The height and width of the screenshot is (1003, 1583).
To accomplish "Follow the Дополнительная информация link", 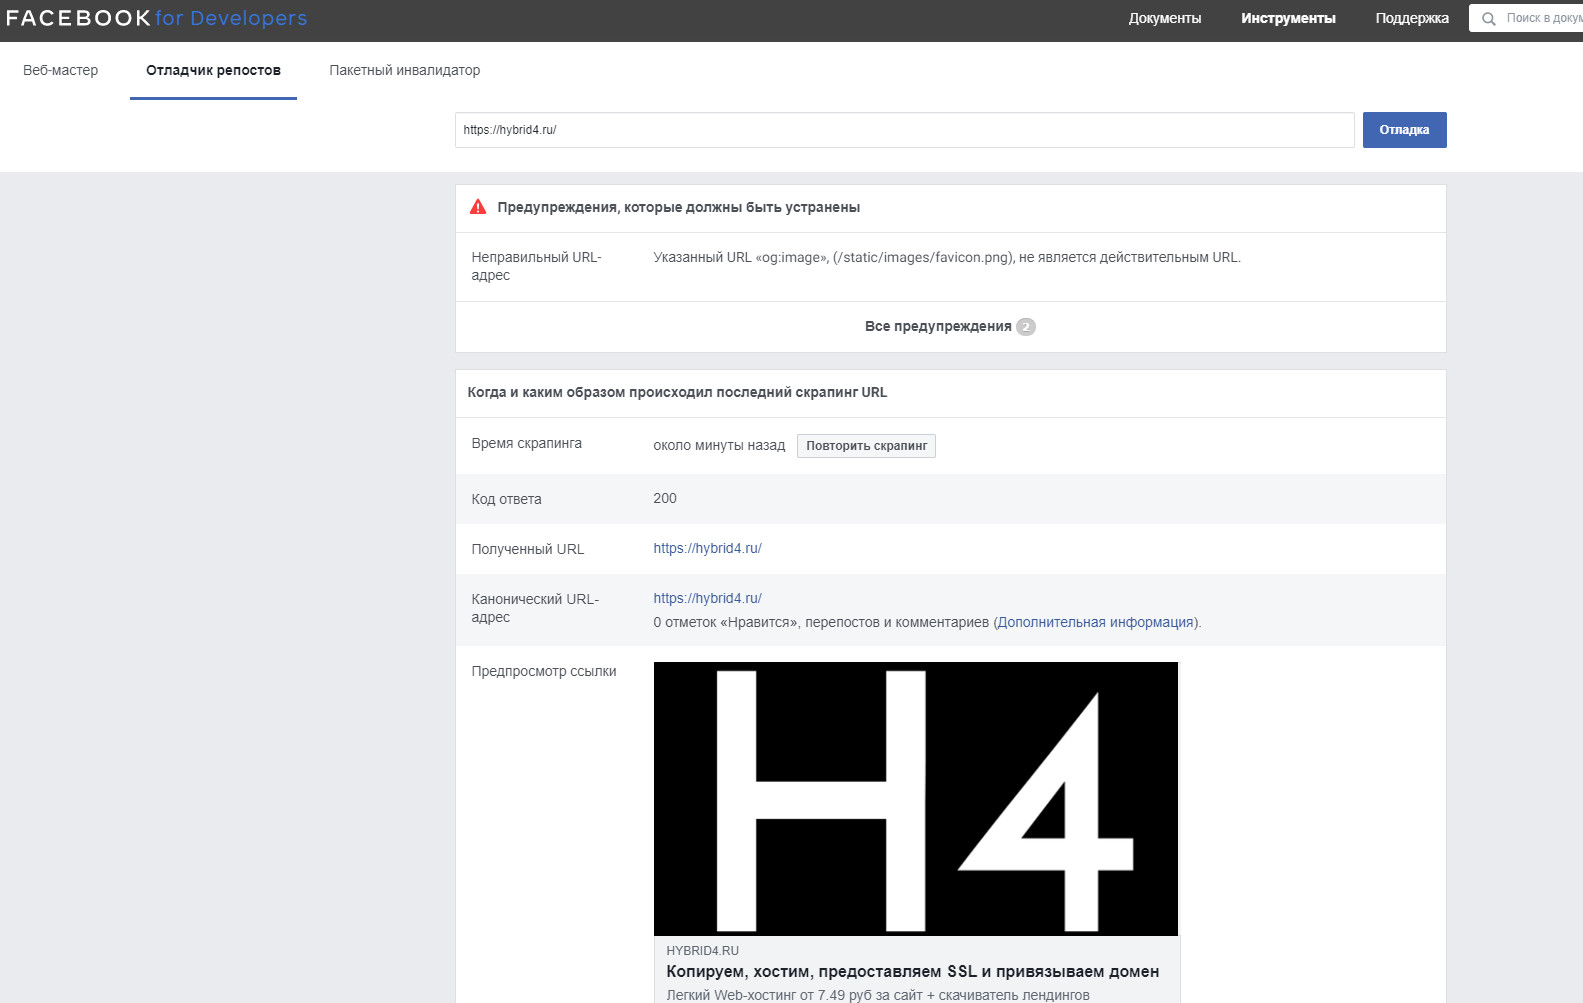I will pos(1095,622).
